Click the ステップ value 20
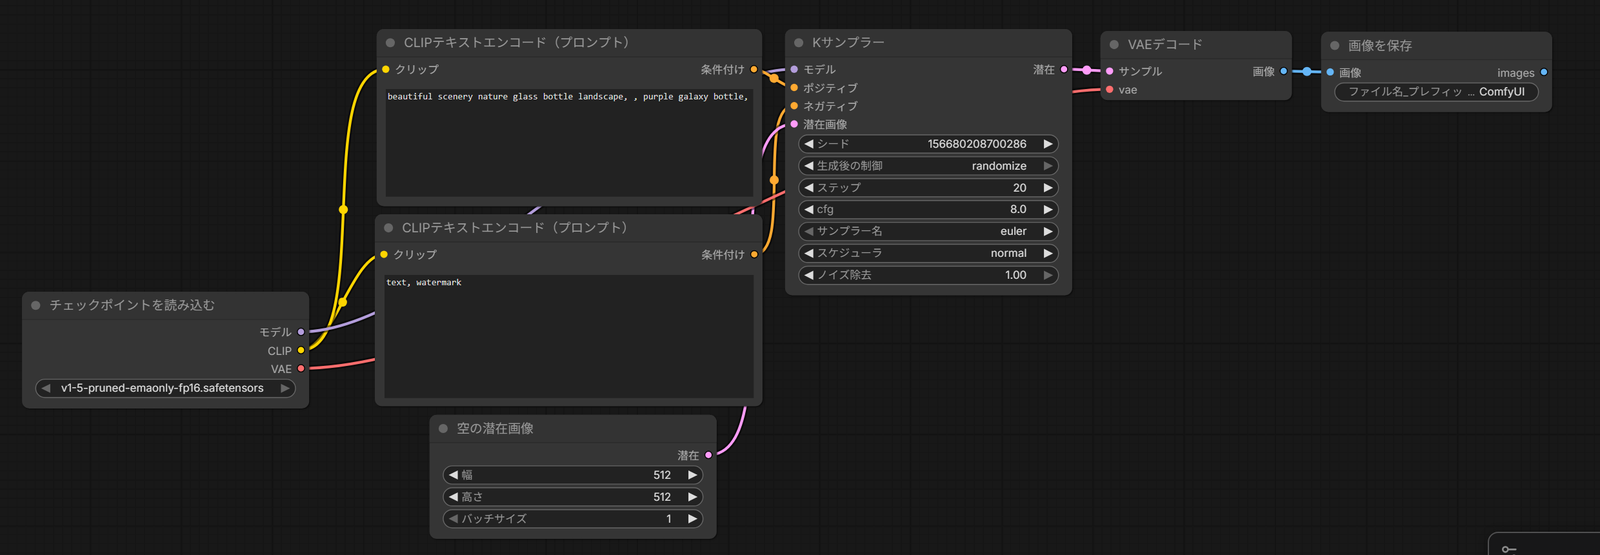The width and height of the screenshot is (1600, 555). [x=1019, y=188]
